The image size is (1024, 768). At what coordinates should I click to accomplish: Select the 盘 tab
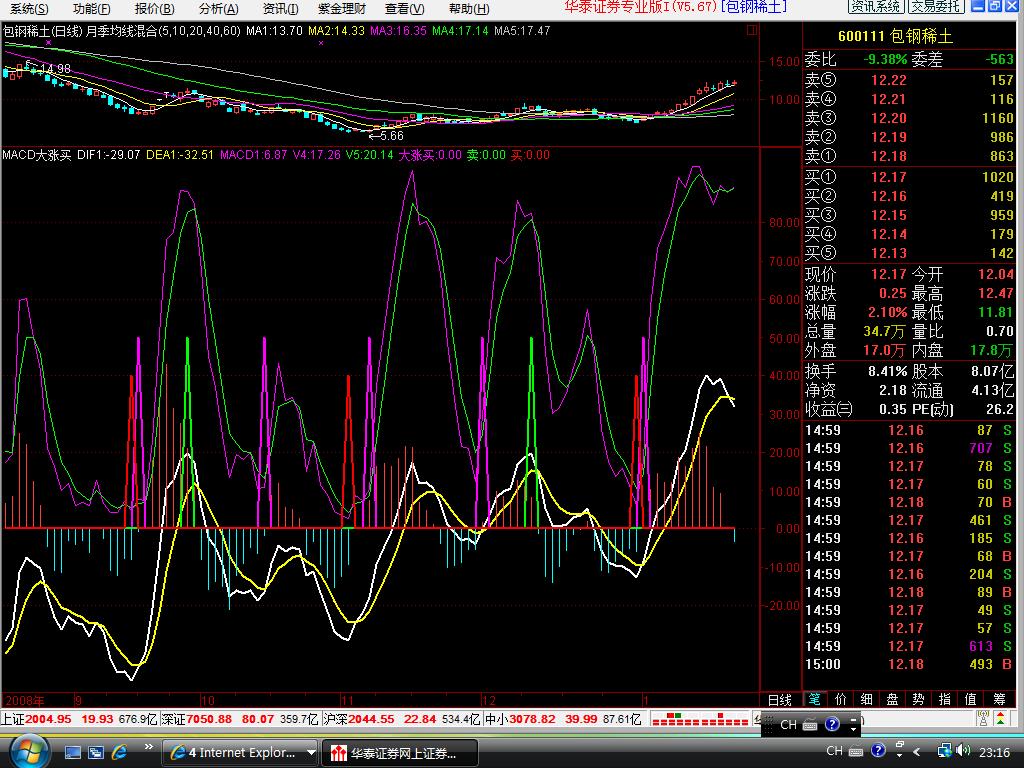pyautogui.click(x=893, y=699)
